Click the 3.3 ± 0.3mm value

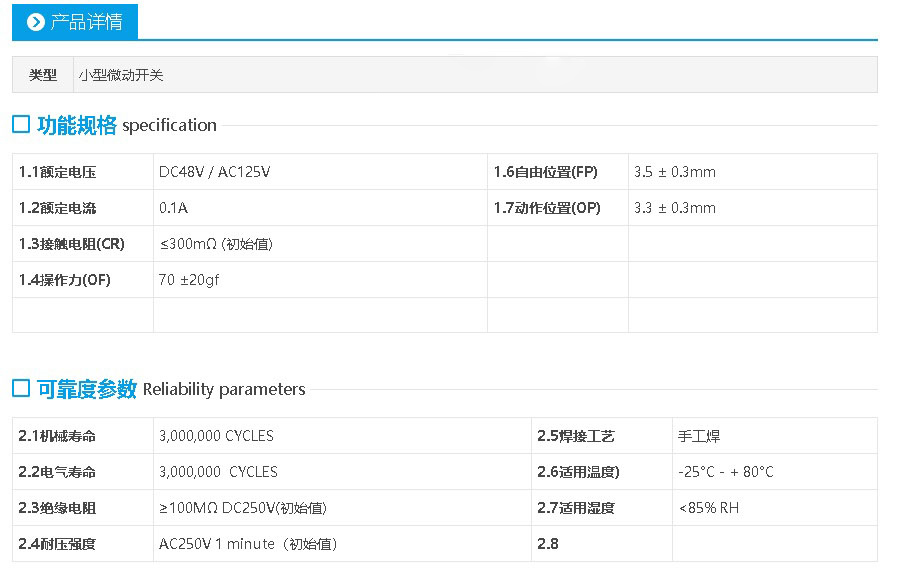[675, 208]
